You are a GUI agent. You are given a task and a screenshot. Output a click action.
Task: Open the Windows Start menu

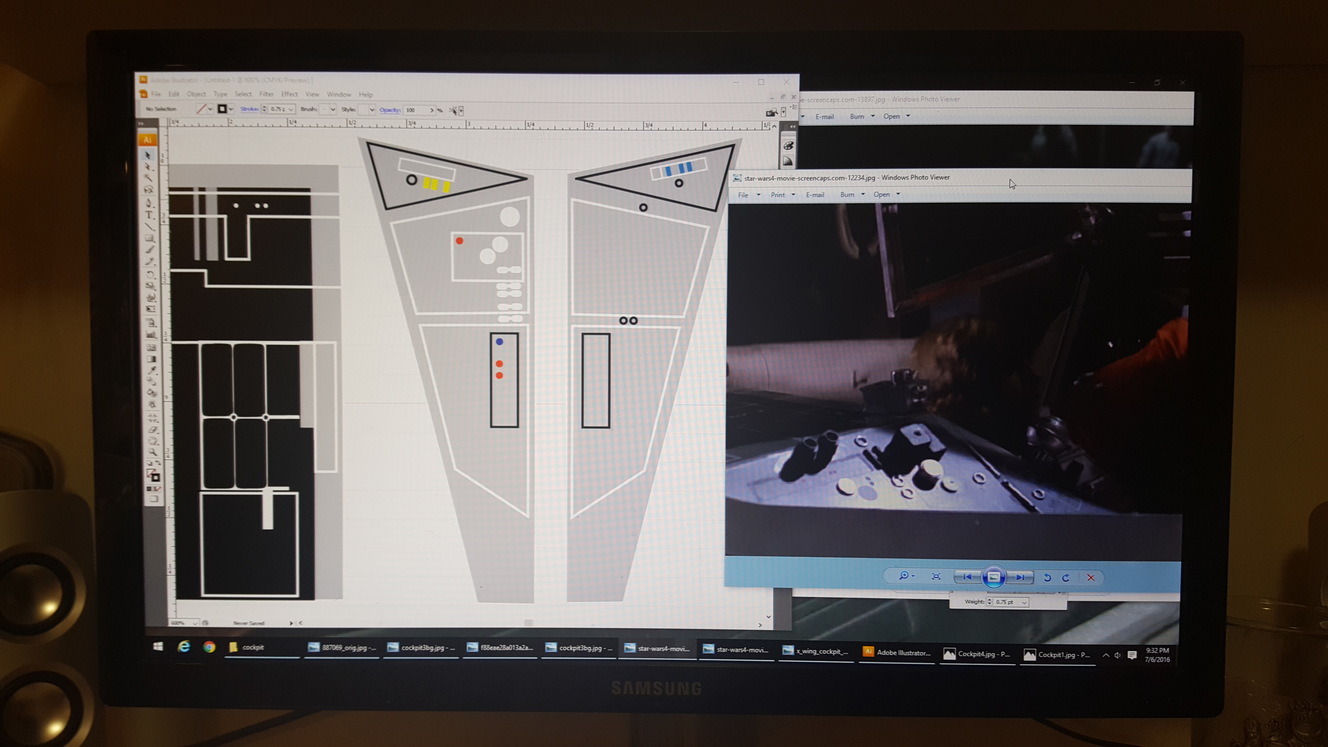[158, 647]
